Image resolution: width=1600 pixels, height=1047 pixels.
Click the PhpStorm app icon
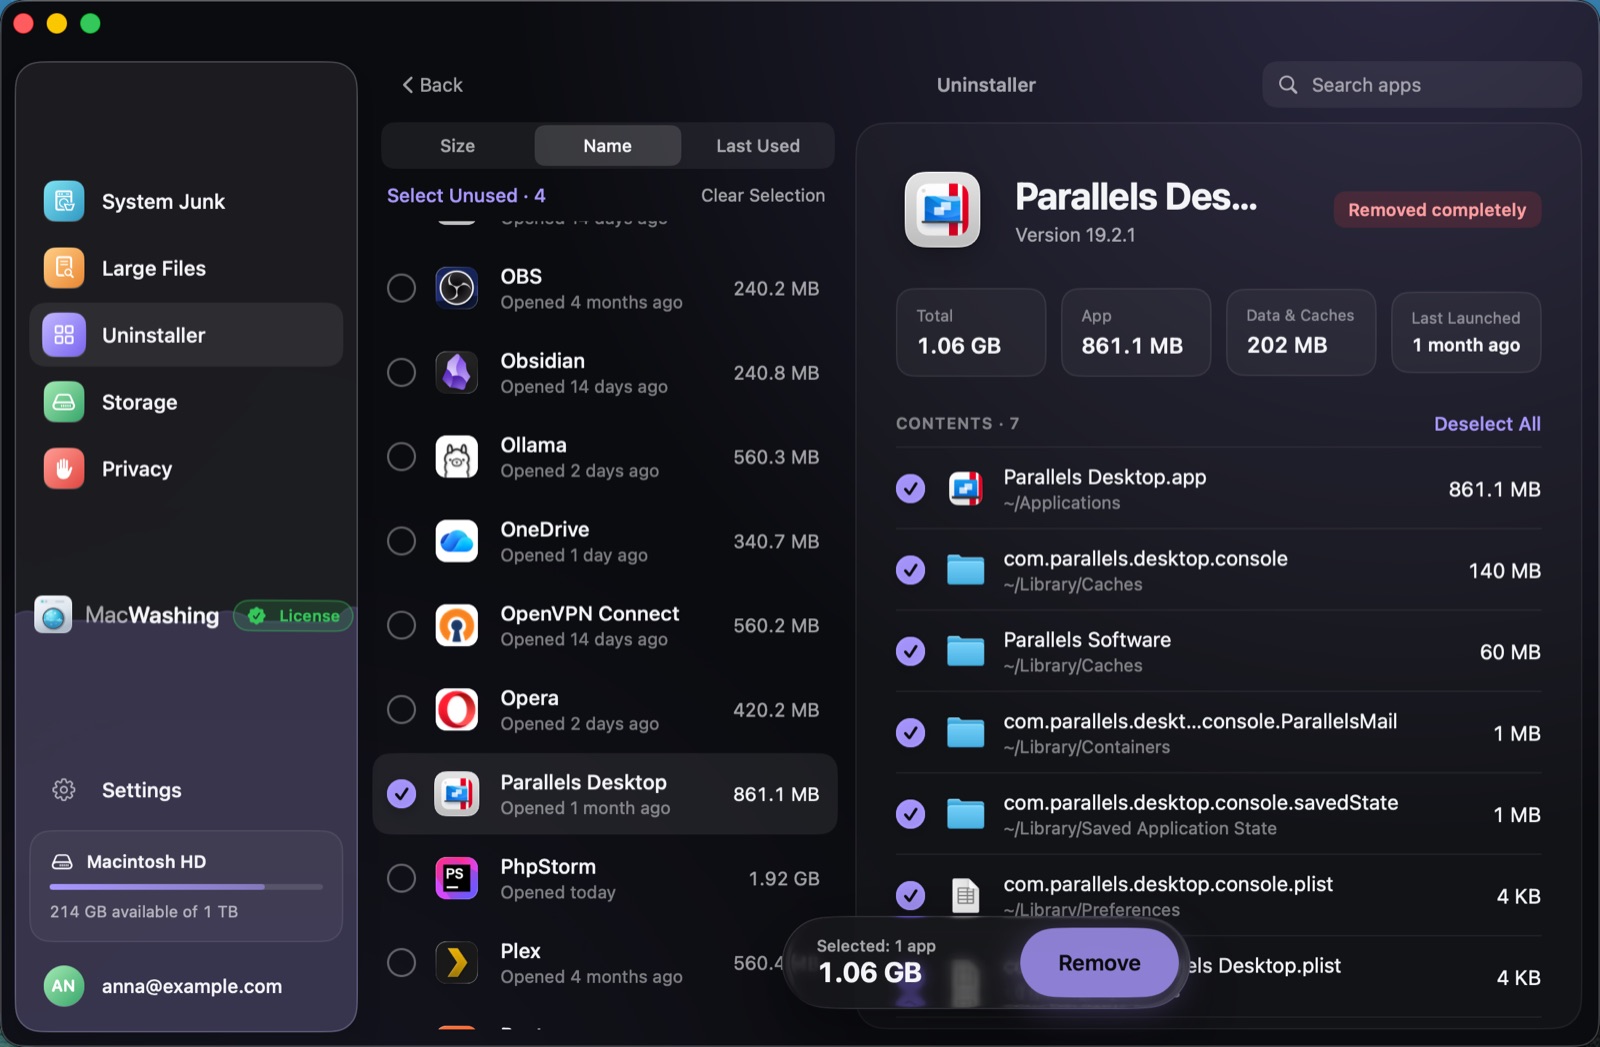(x=457, y=878)
